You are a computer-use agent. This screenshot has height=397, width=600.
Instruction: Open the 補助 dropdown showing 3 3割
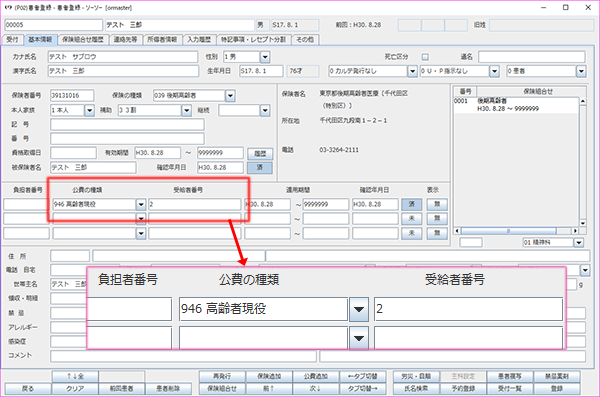tap(186, 110)
